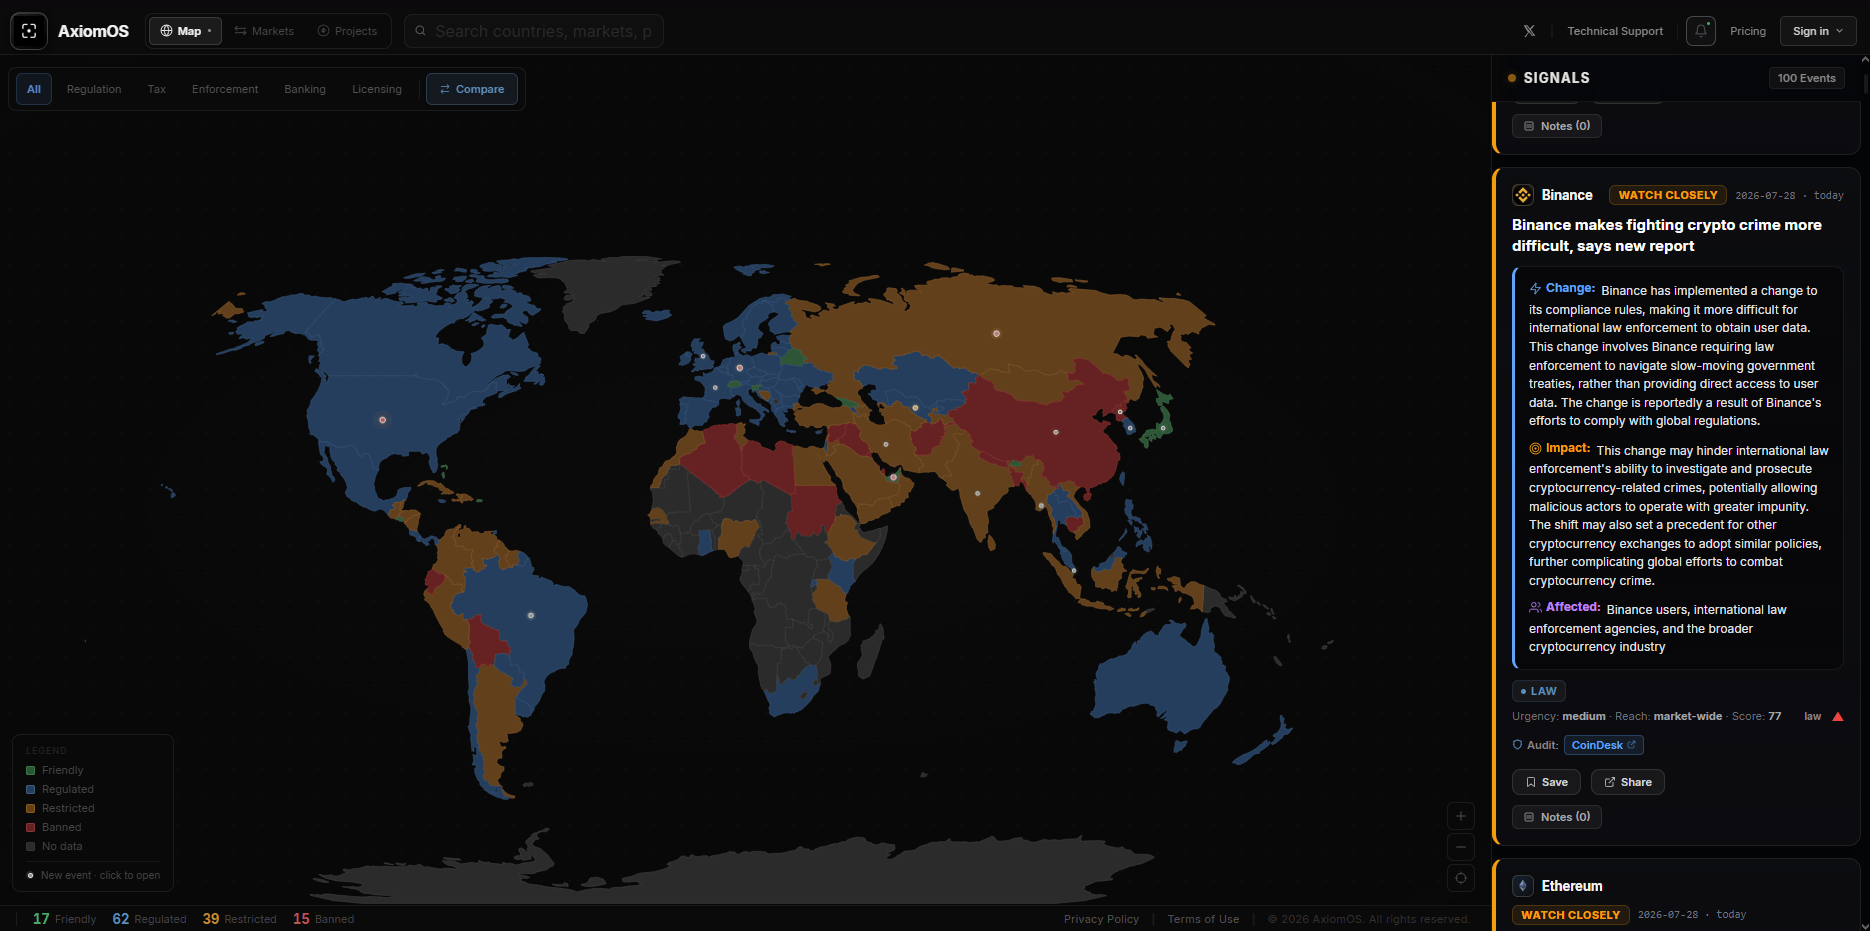Click the No data legend swatch

(x=31, y=846)
